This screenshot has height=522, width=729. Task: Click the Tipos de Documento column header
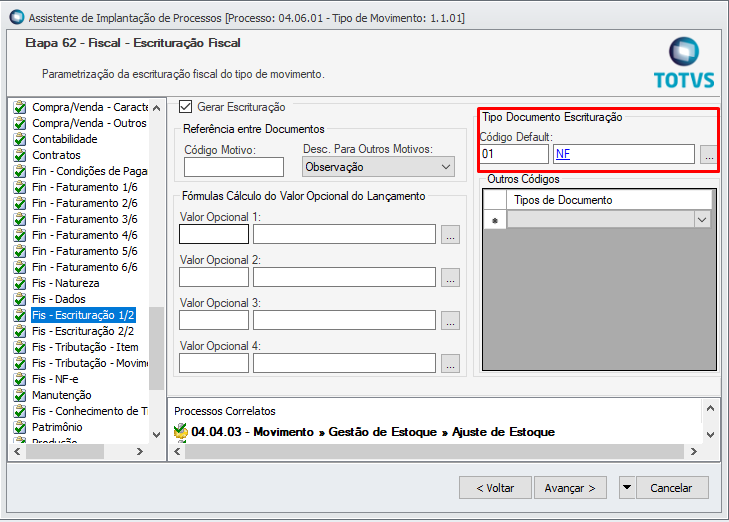click(x=609, y=200)
